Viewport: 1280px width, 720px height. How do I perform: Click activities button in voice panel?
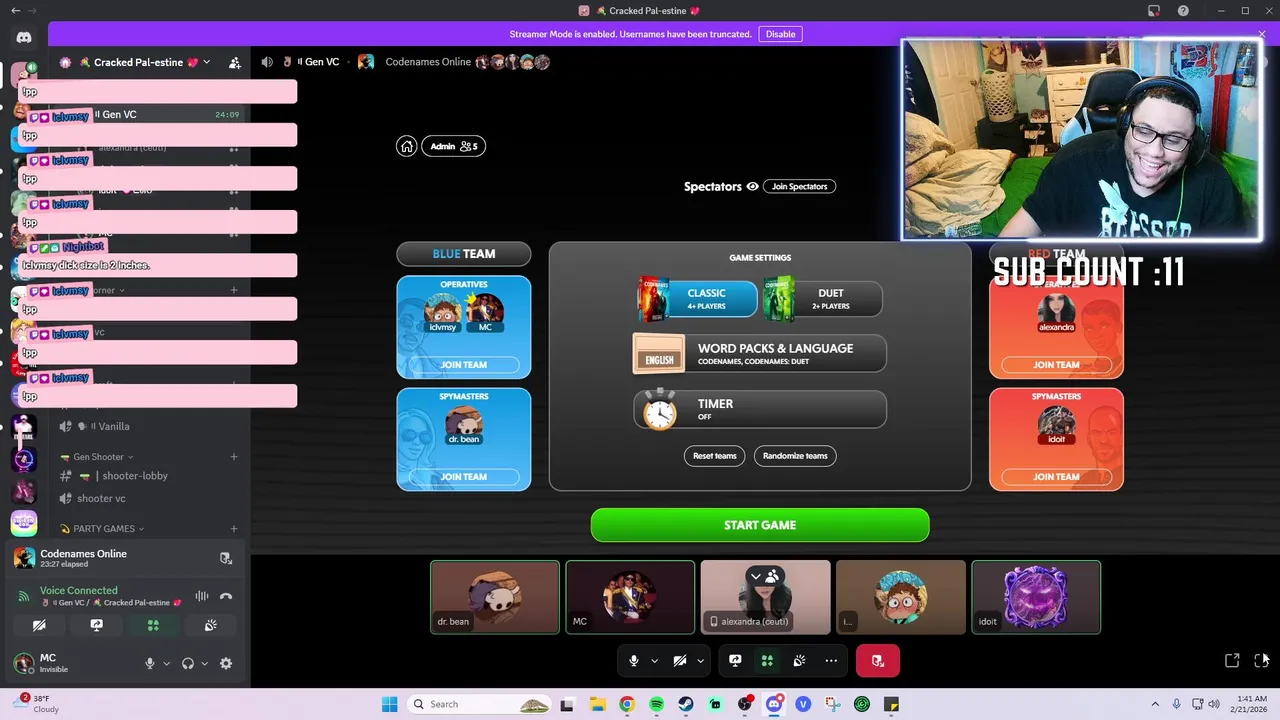click(153, 625)
